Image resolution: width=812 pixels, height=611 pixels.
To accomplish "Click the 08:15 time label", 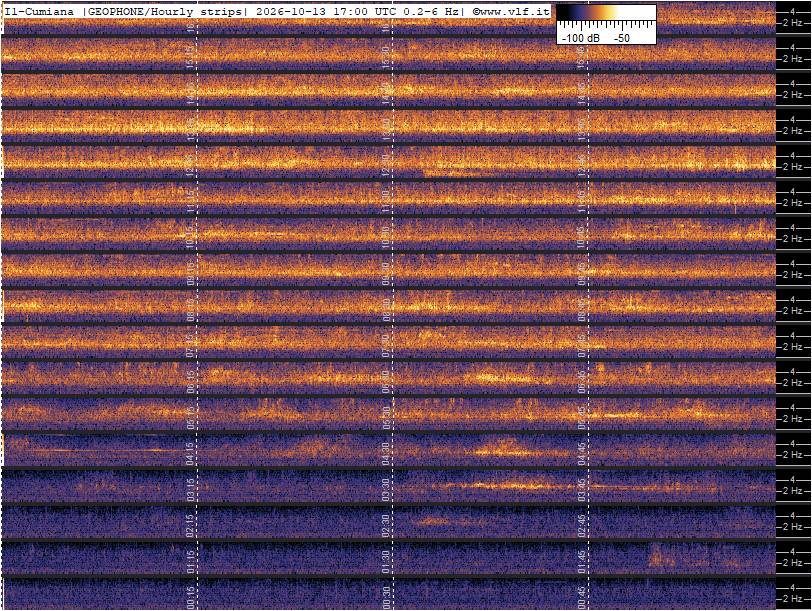I will tap(191, 310).
